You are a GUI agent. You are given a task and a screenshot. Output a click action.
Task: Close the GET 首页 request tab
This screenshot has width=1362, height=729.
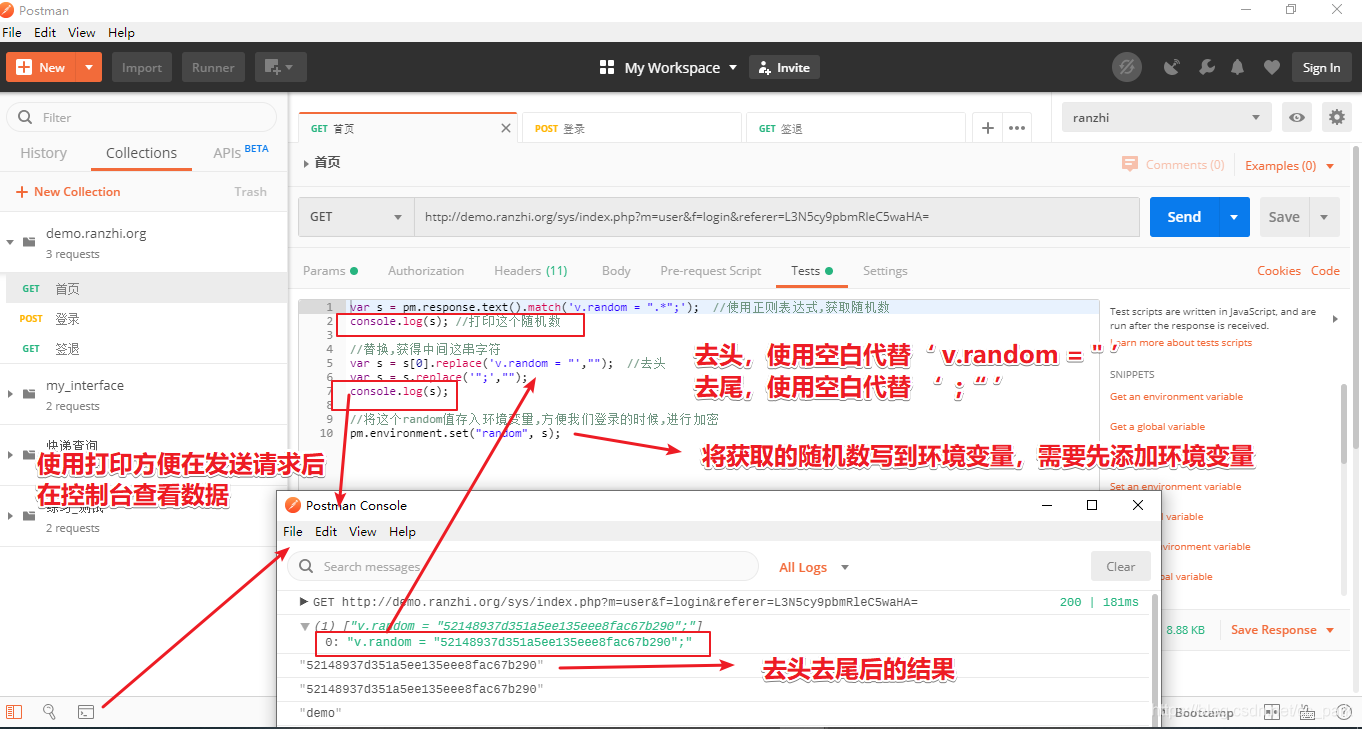click(506, 128)
